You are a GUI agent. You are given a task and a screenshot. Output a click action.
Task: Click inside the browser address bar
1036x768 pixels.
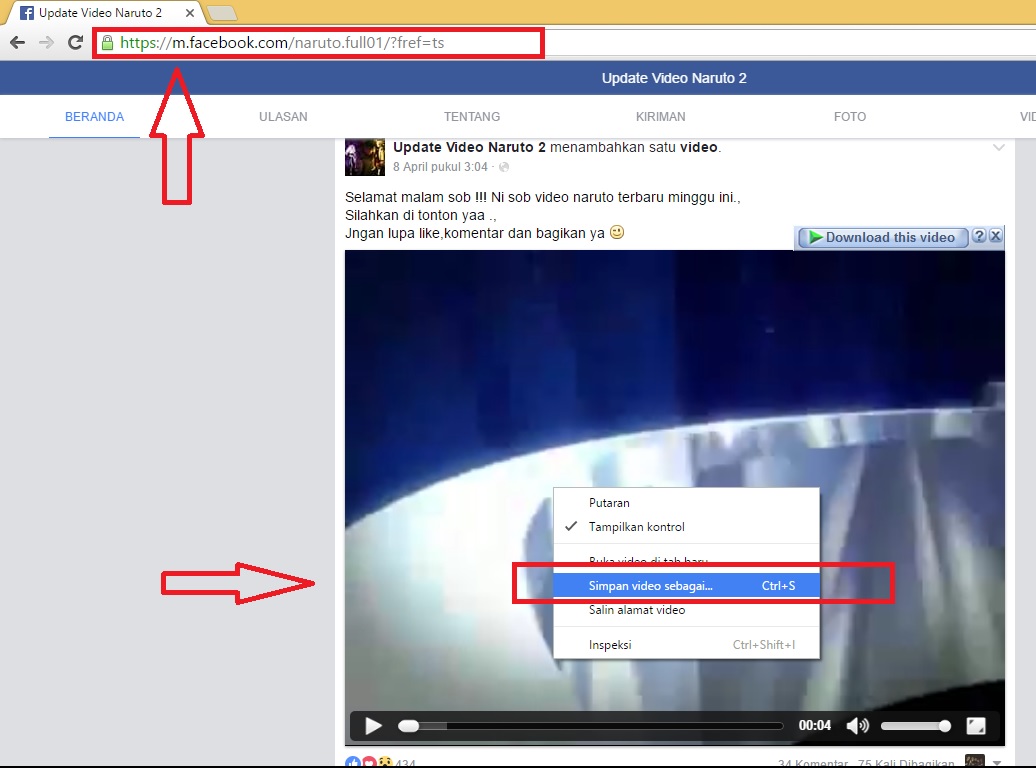pyautogui.click(x=320, y=43)
